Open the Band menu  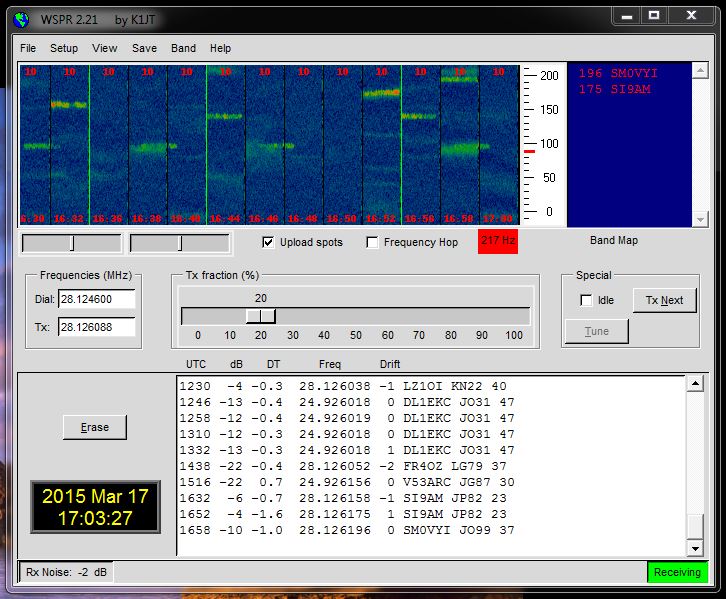pos(184,48)
